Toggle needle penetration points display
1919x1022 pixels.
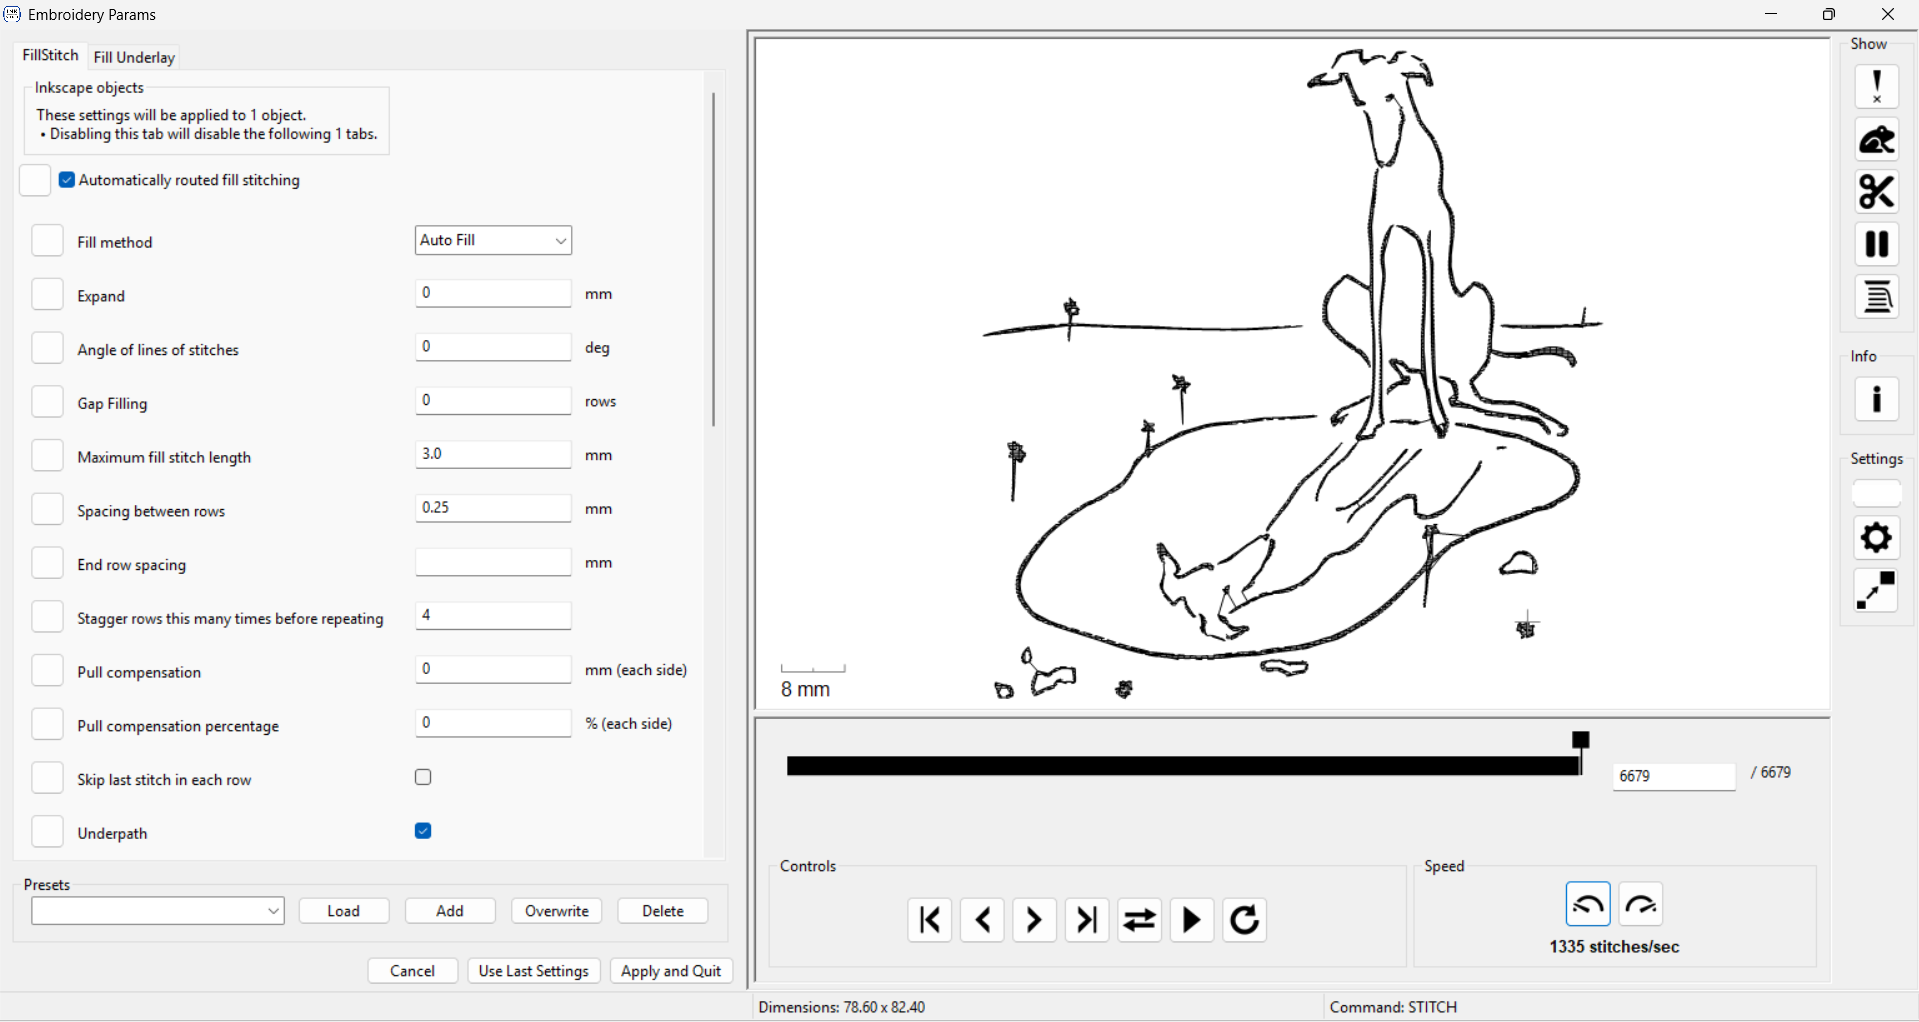pyautogui.click(x=1876, y=87)
